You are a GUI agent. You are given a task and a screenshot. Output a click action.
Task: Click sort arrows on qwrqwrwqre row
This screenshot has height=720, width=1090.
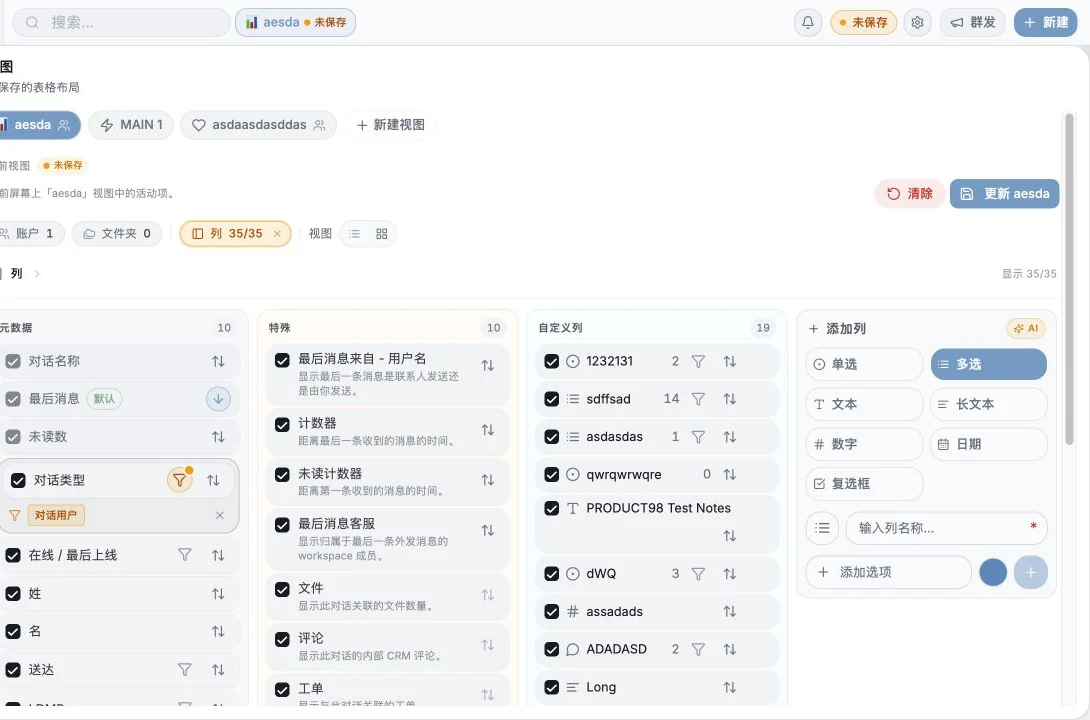(x=729, y=475)
